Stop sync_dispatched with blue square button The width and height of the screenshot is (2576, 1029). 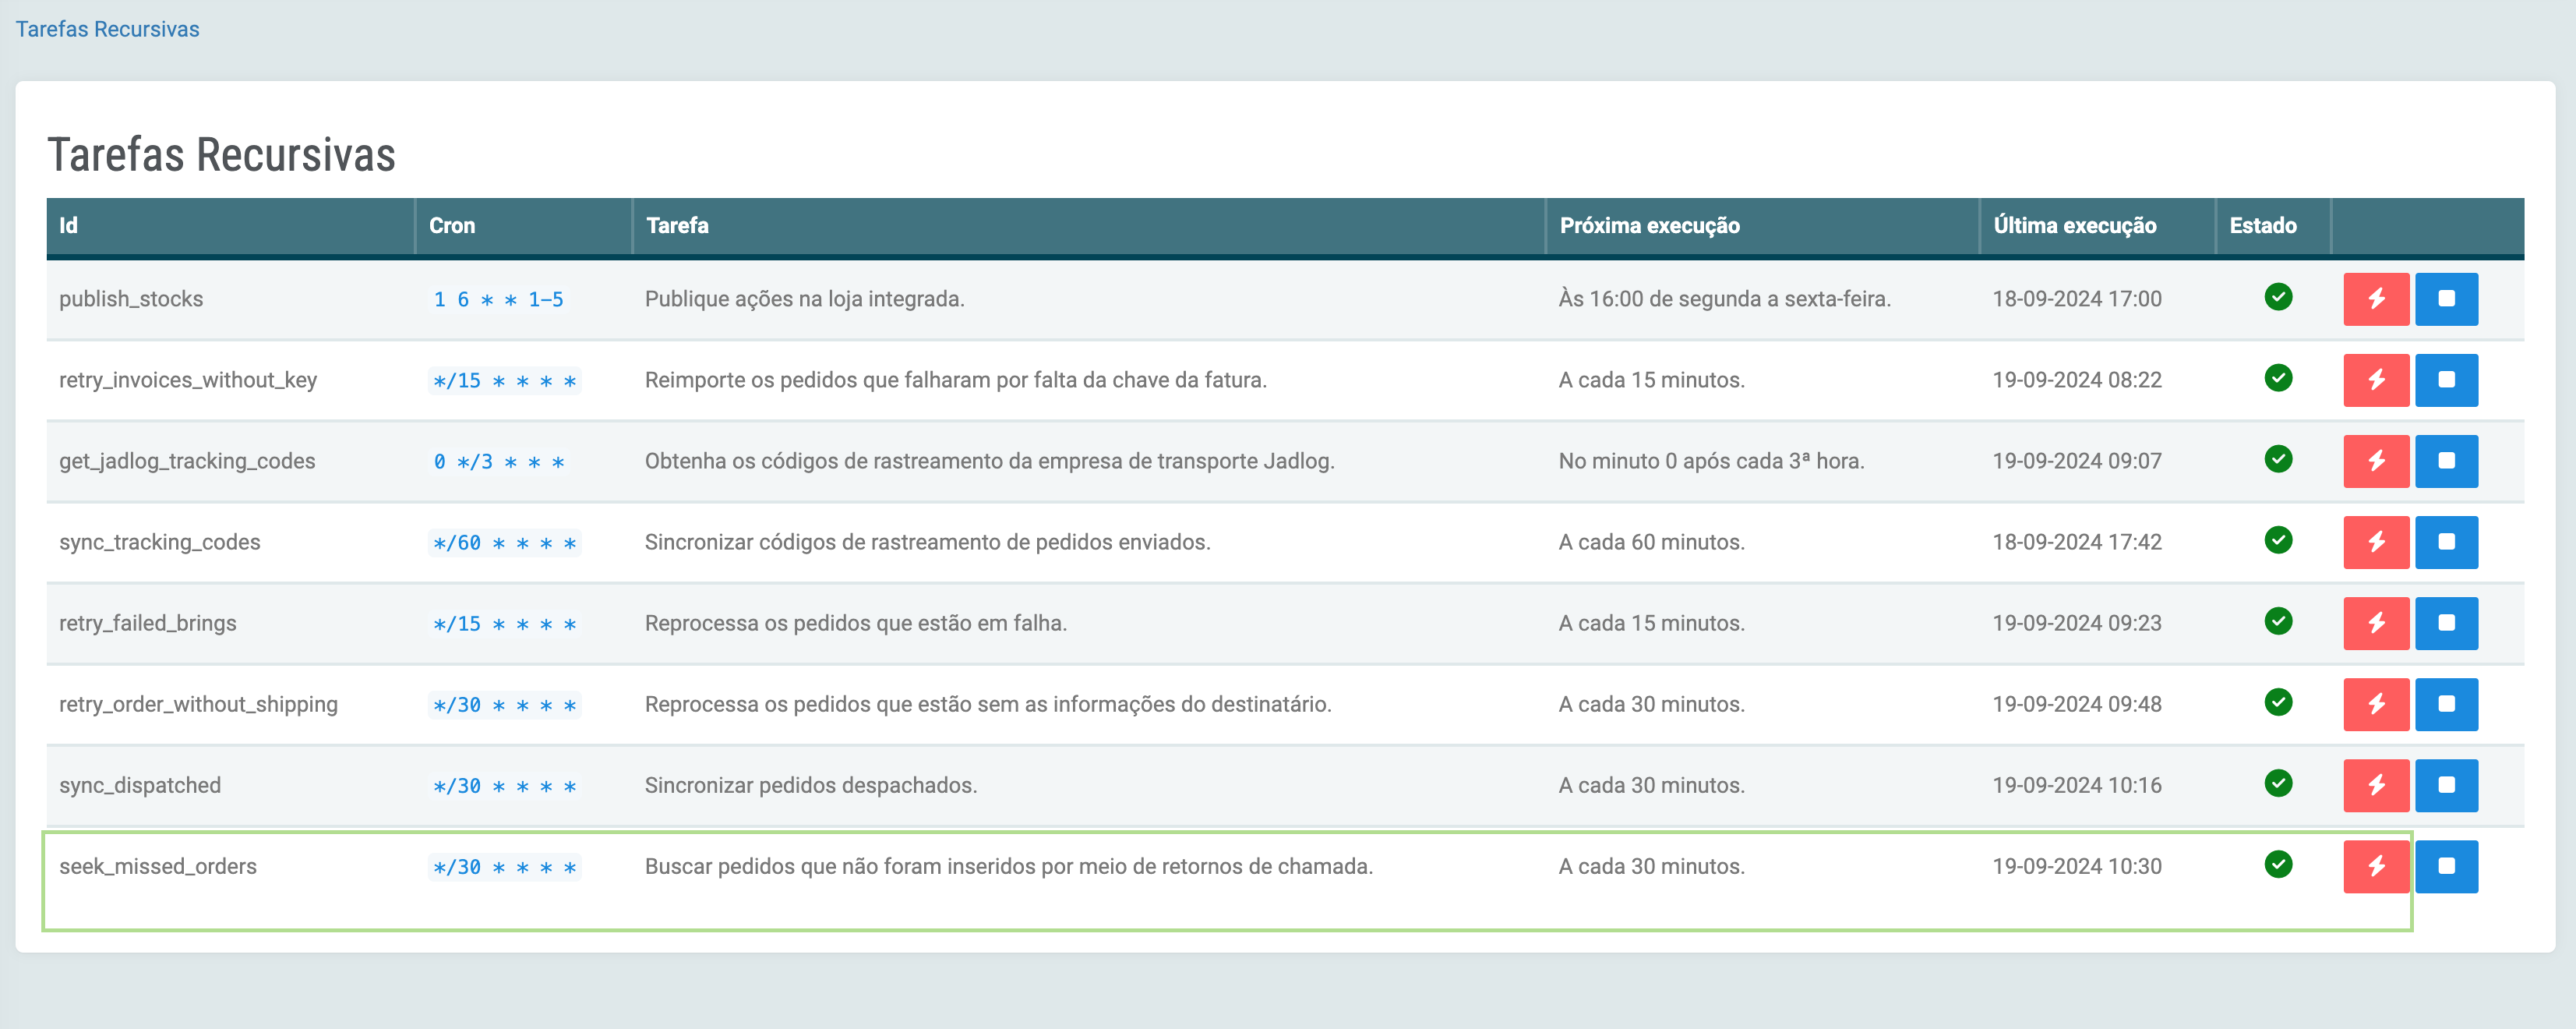pyautogui.click(x=2446, y=785)
